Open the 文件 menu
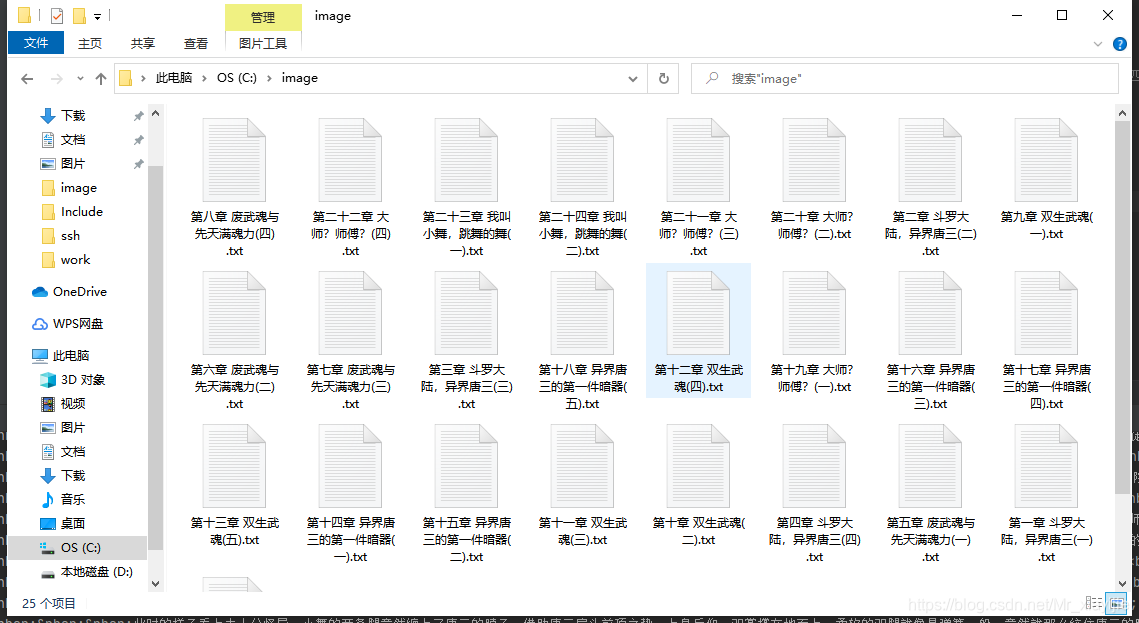The image size is (1139, 623). pyautogui.click(x=36, y=44)
